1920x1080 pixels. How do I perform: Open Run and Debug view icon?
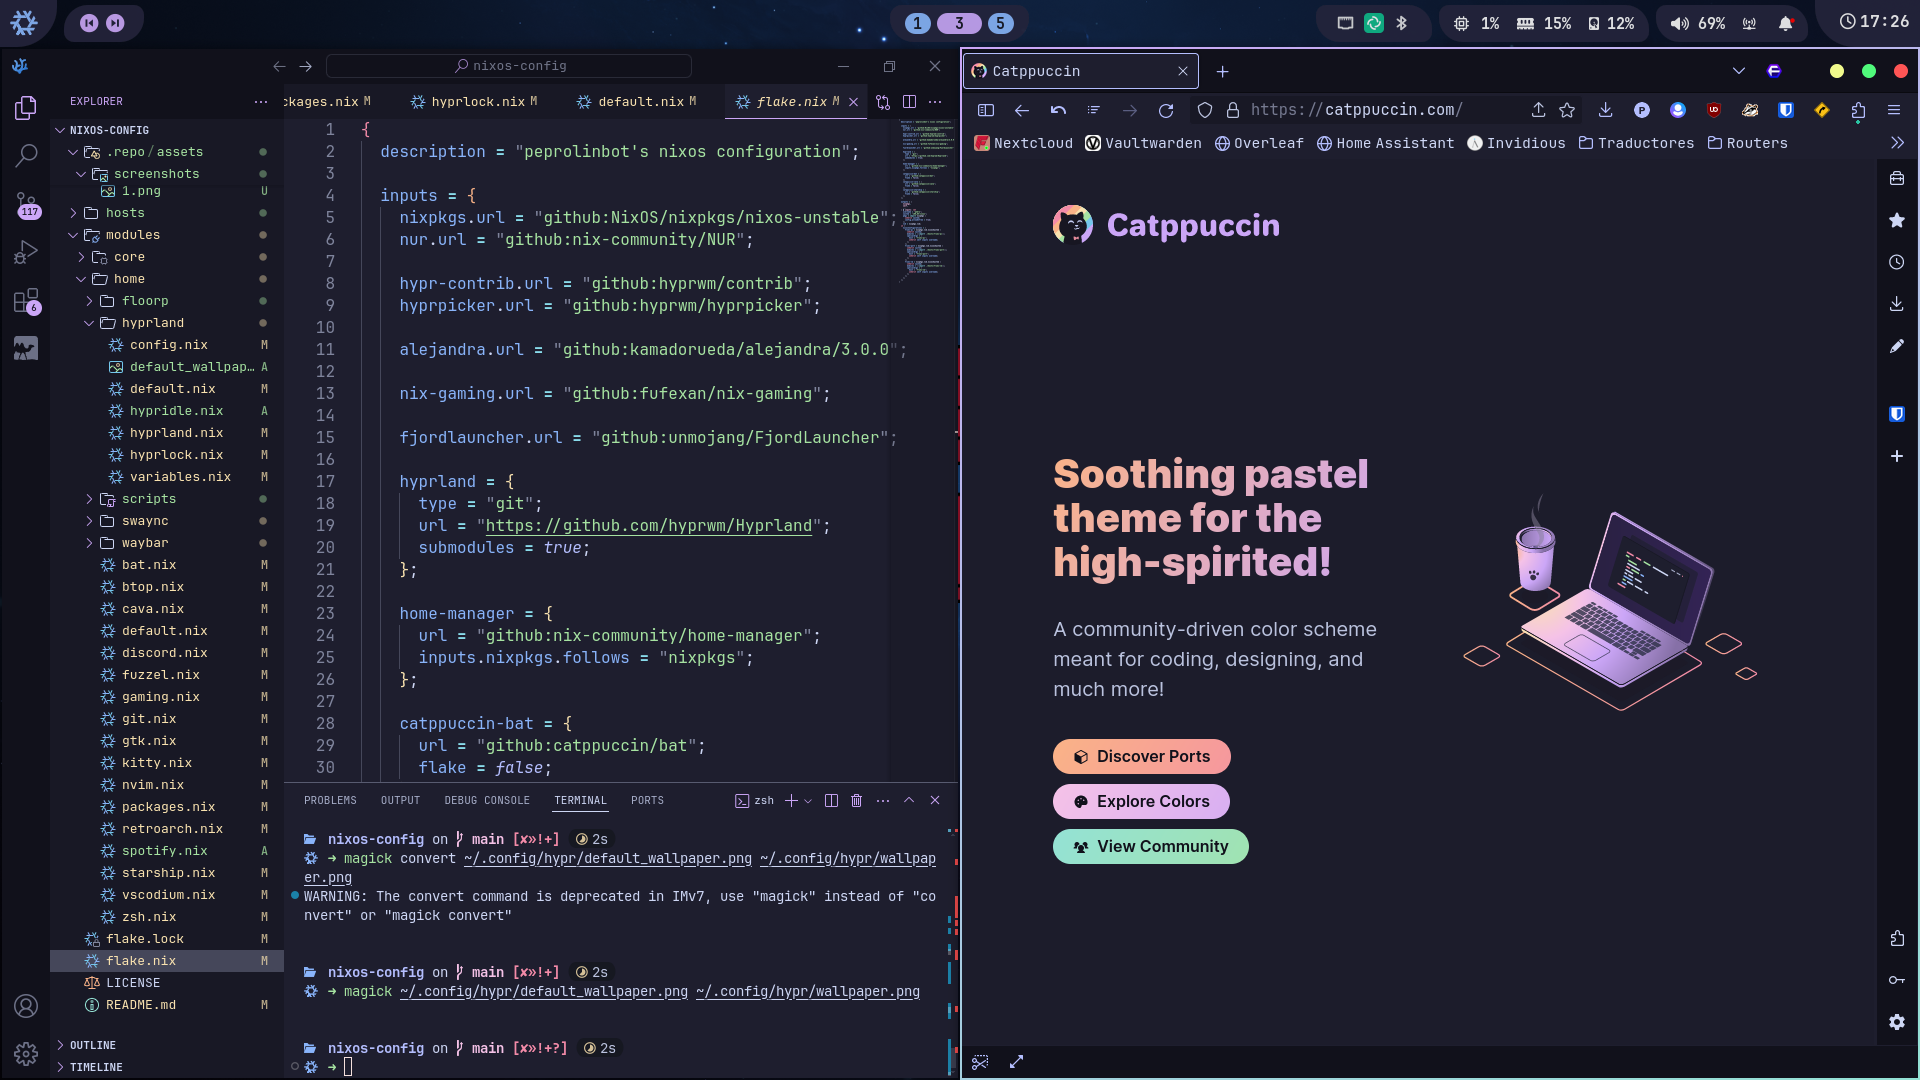click(26, 253)
